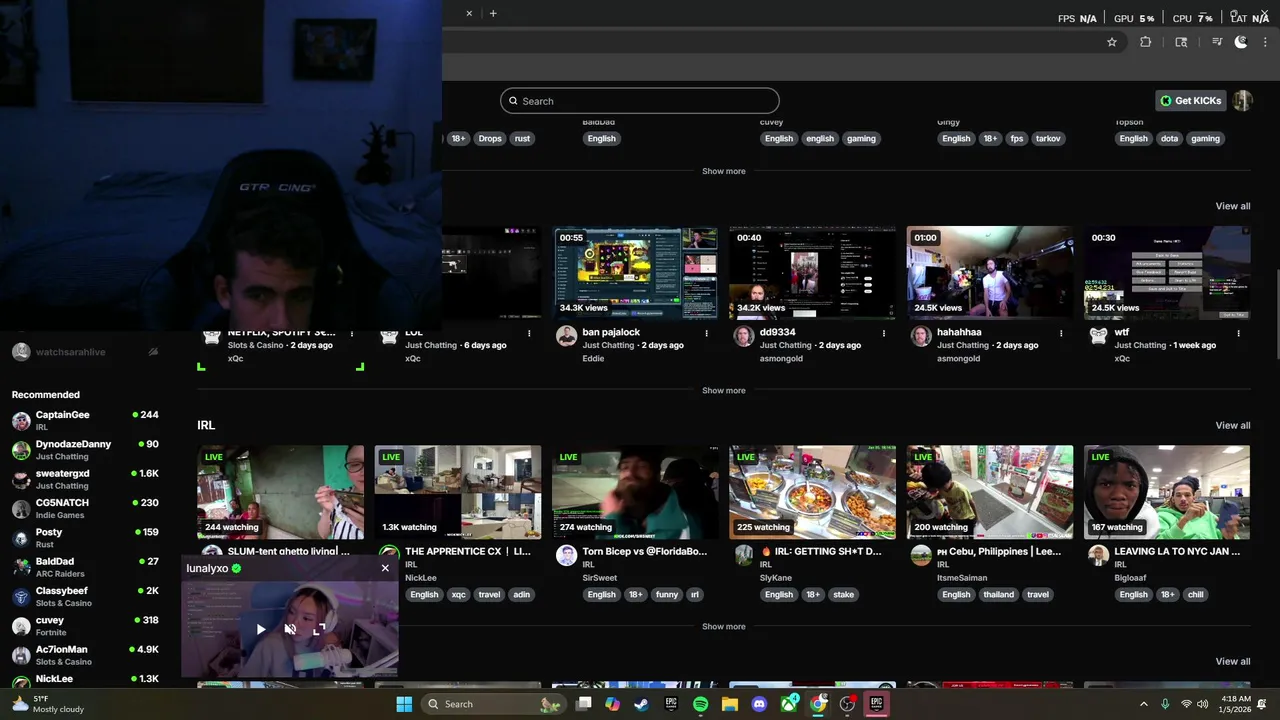
Task: Open Classybeef recommended channel
Action: click(85, 596)
